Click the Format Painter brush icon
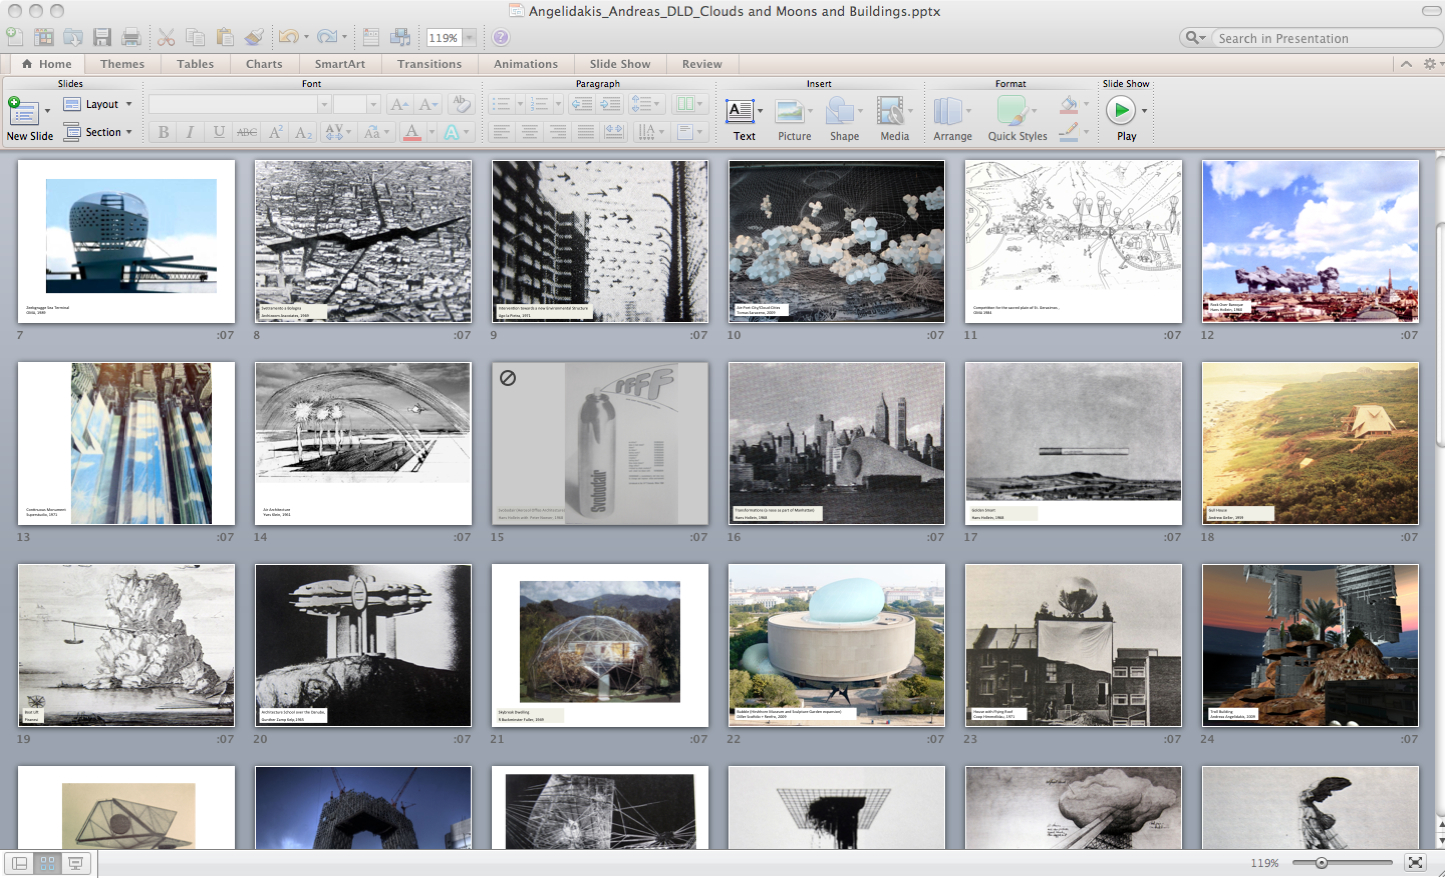The image size is (1445, 878). 254,38
